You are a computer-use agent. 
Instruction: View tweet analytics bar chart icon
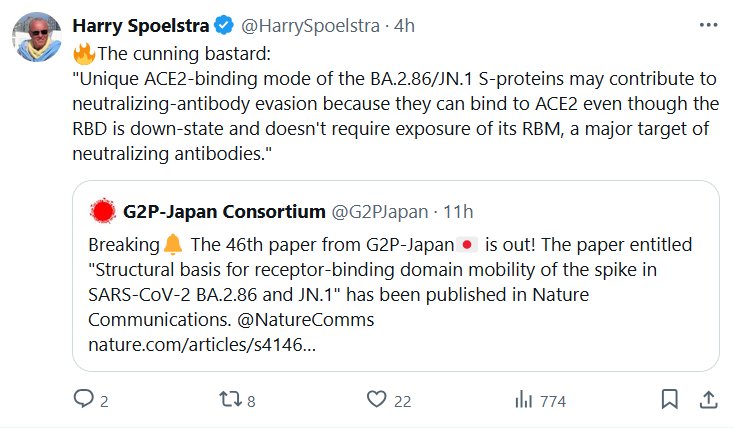pos(522,400)
